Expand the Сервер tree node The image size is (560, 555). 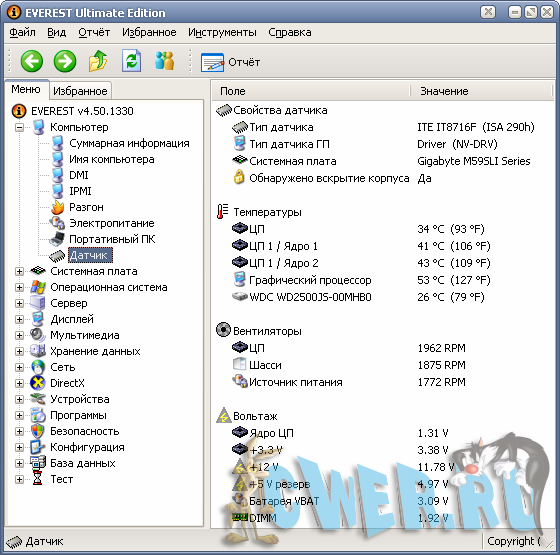pyautogui.click(x=19, y=303)
